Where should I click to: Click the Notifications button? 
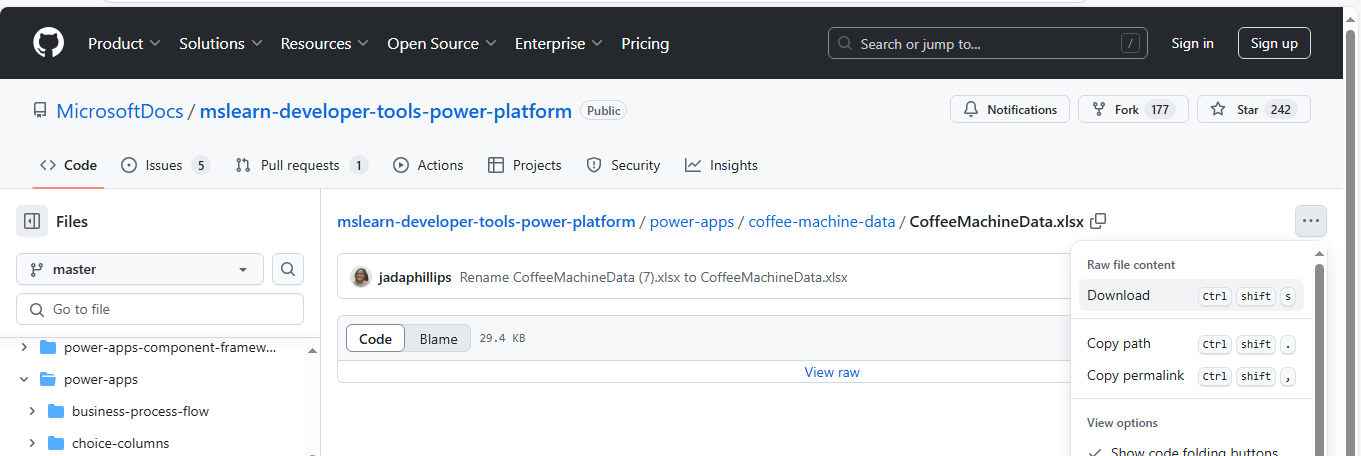[1009, 110]
